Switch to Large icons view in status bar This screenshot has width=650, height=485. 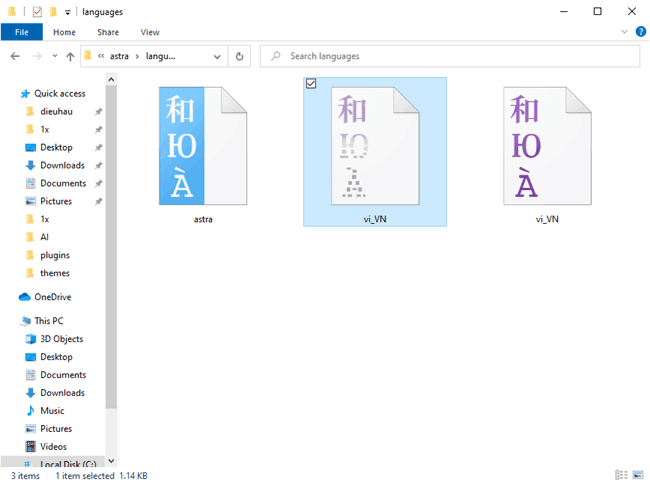tap(637, 476)
